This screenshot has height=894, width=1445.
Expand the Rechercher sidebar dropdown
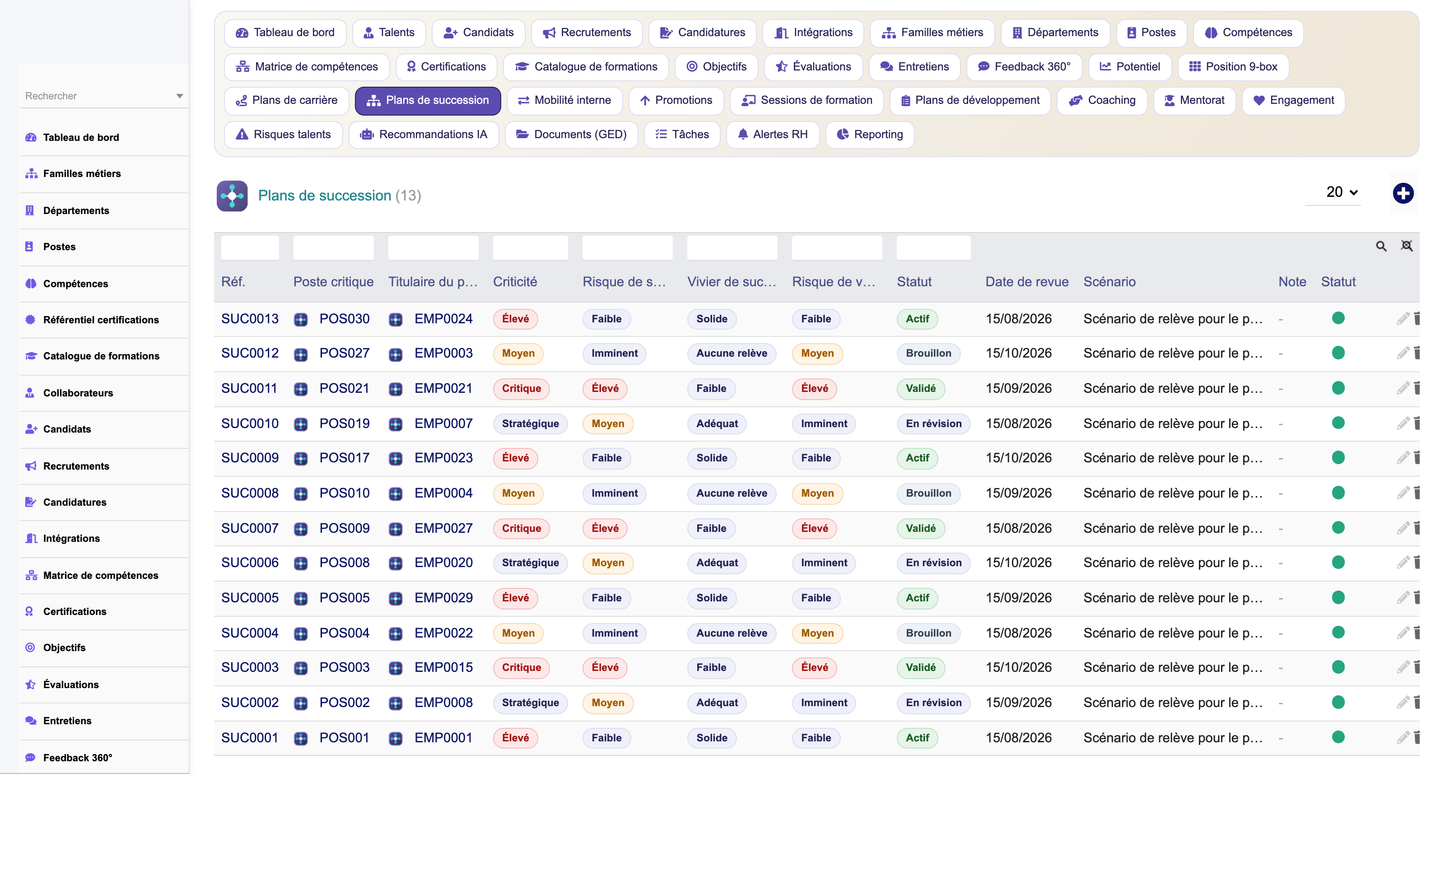(x=179, y=96)
